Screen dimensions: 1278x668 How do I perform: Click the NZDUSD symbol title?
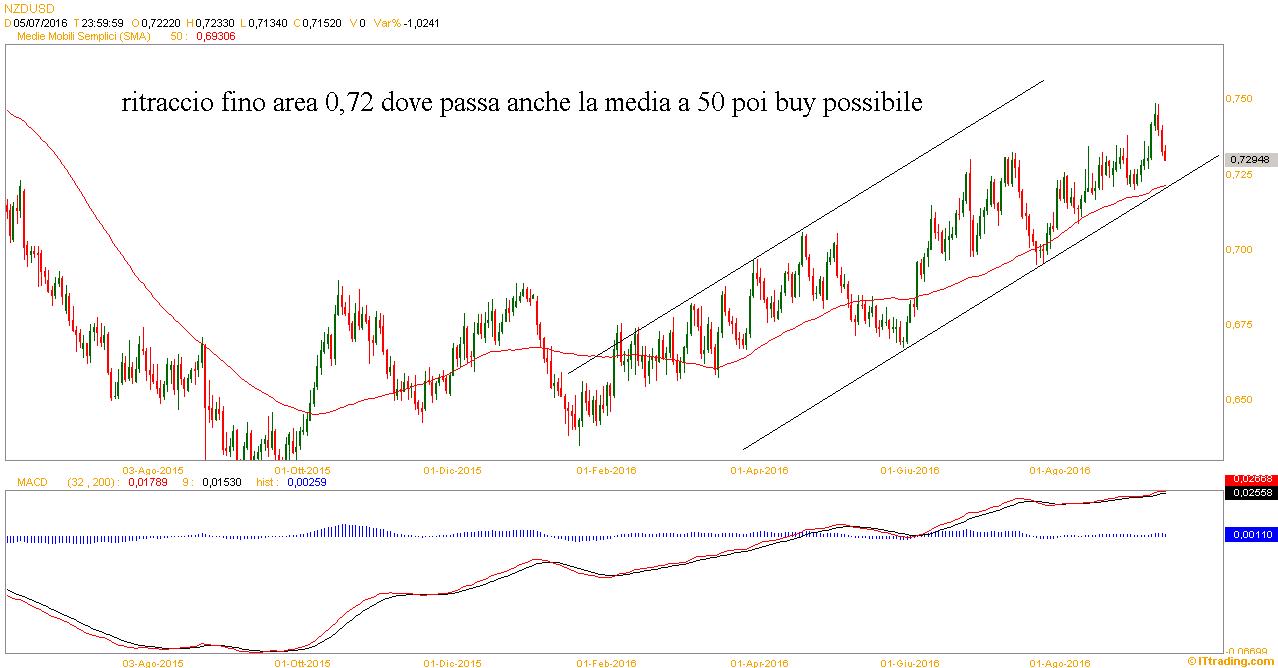(29, 8)
